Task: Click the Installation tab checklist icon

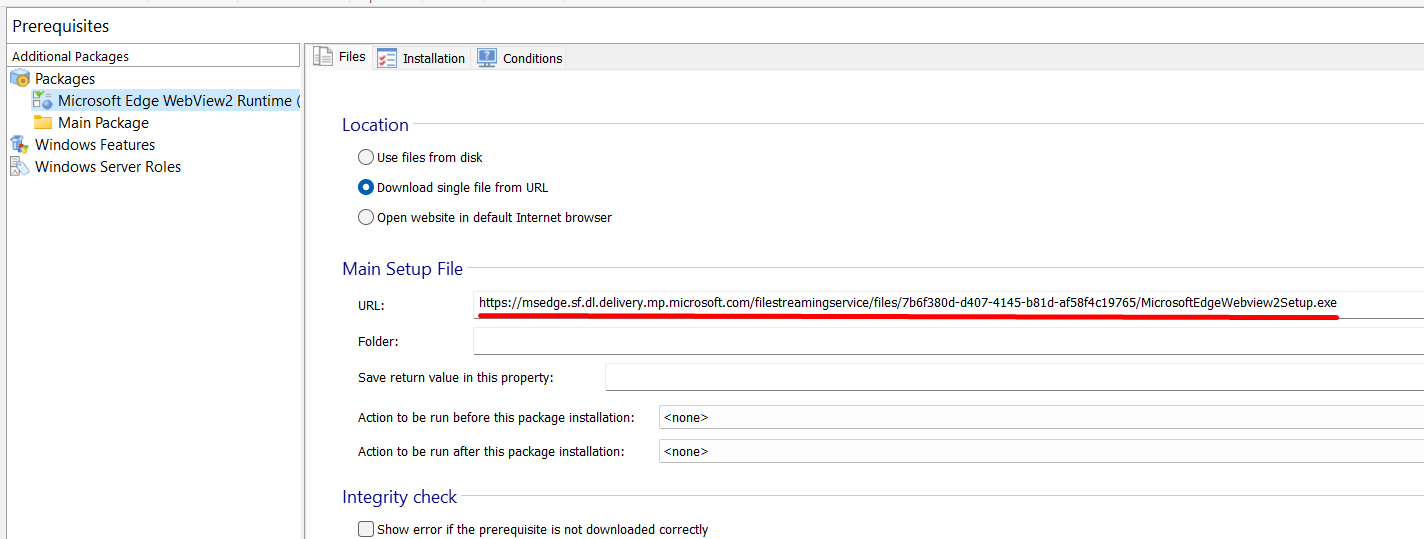Action: pyautogui.click(x=387, y=59)
